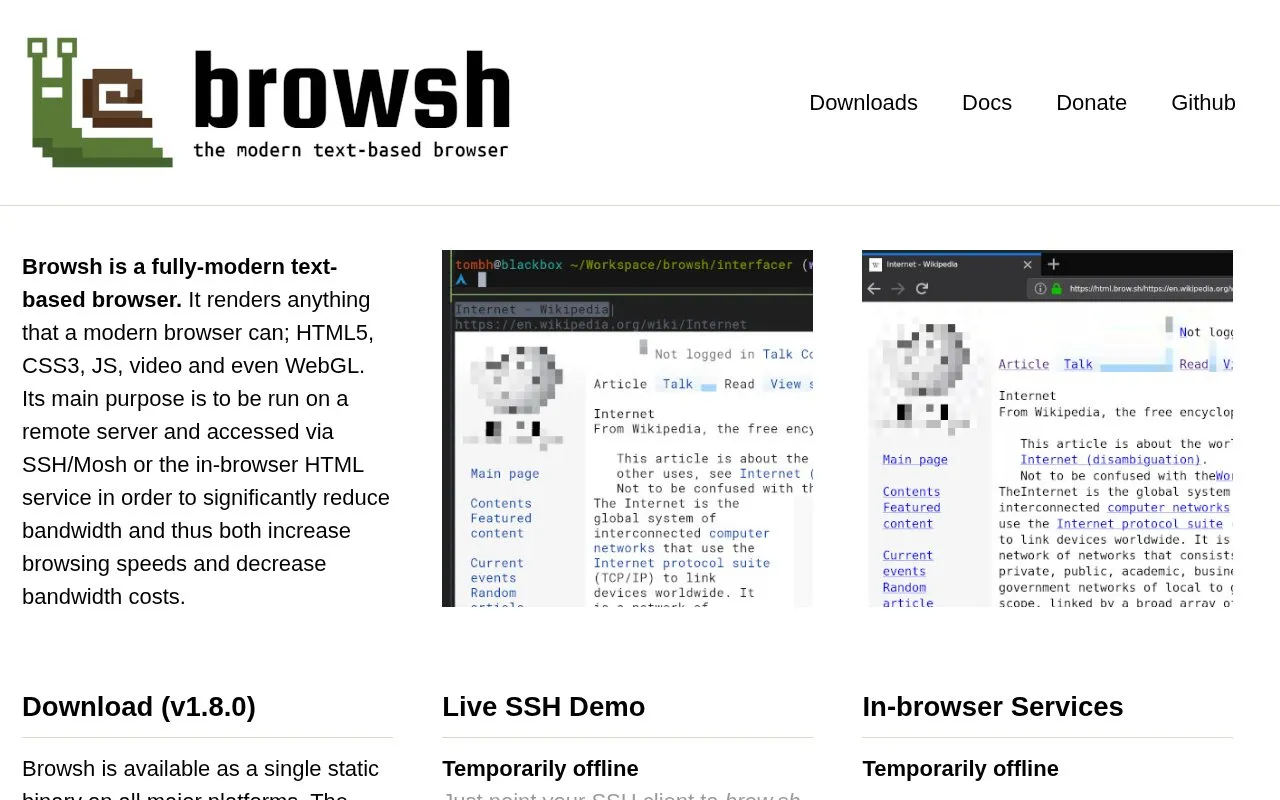
Task: Click "Temporarily offline" under Live SSH Demo
Action: pos(540,769)
